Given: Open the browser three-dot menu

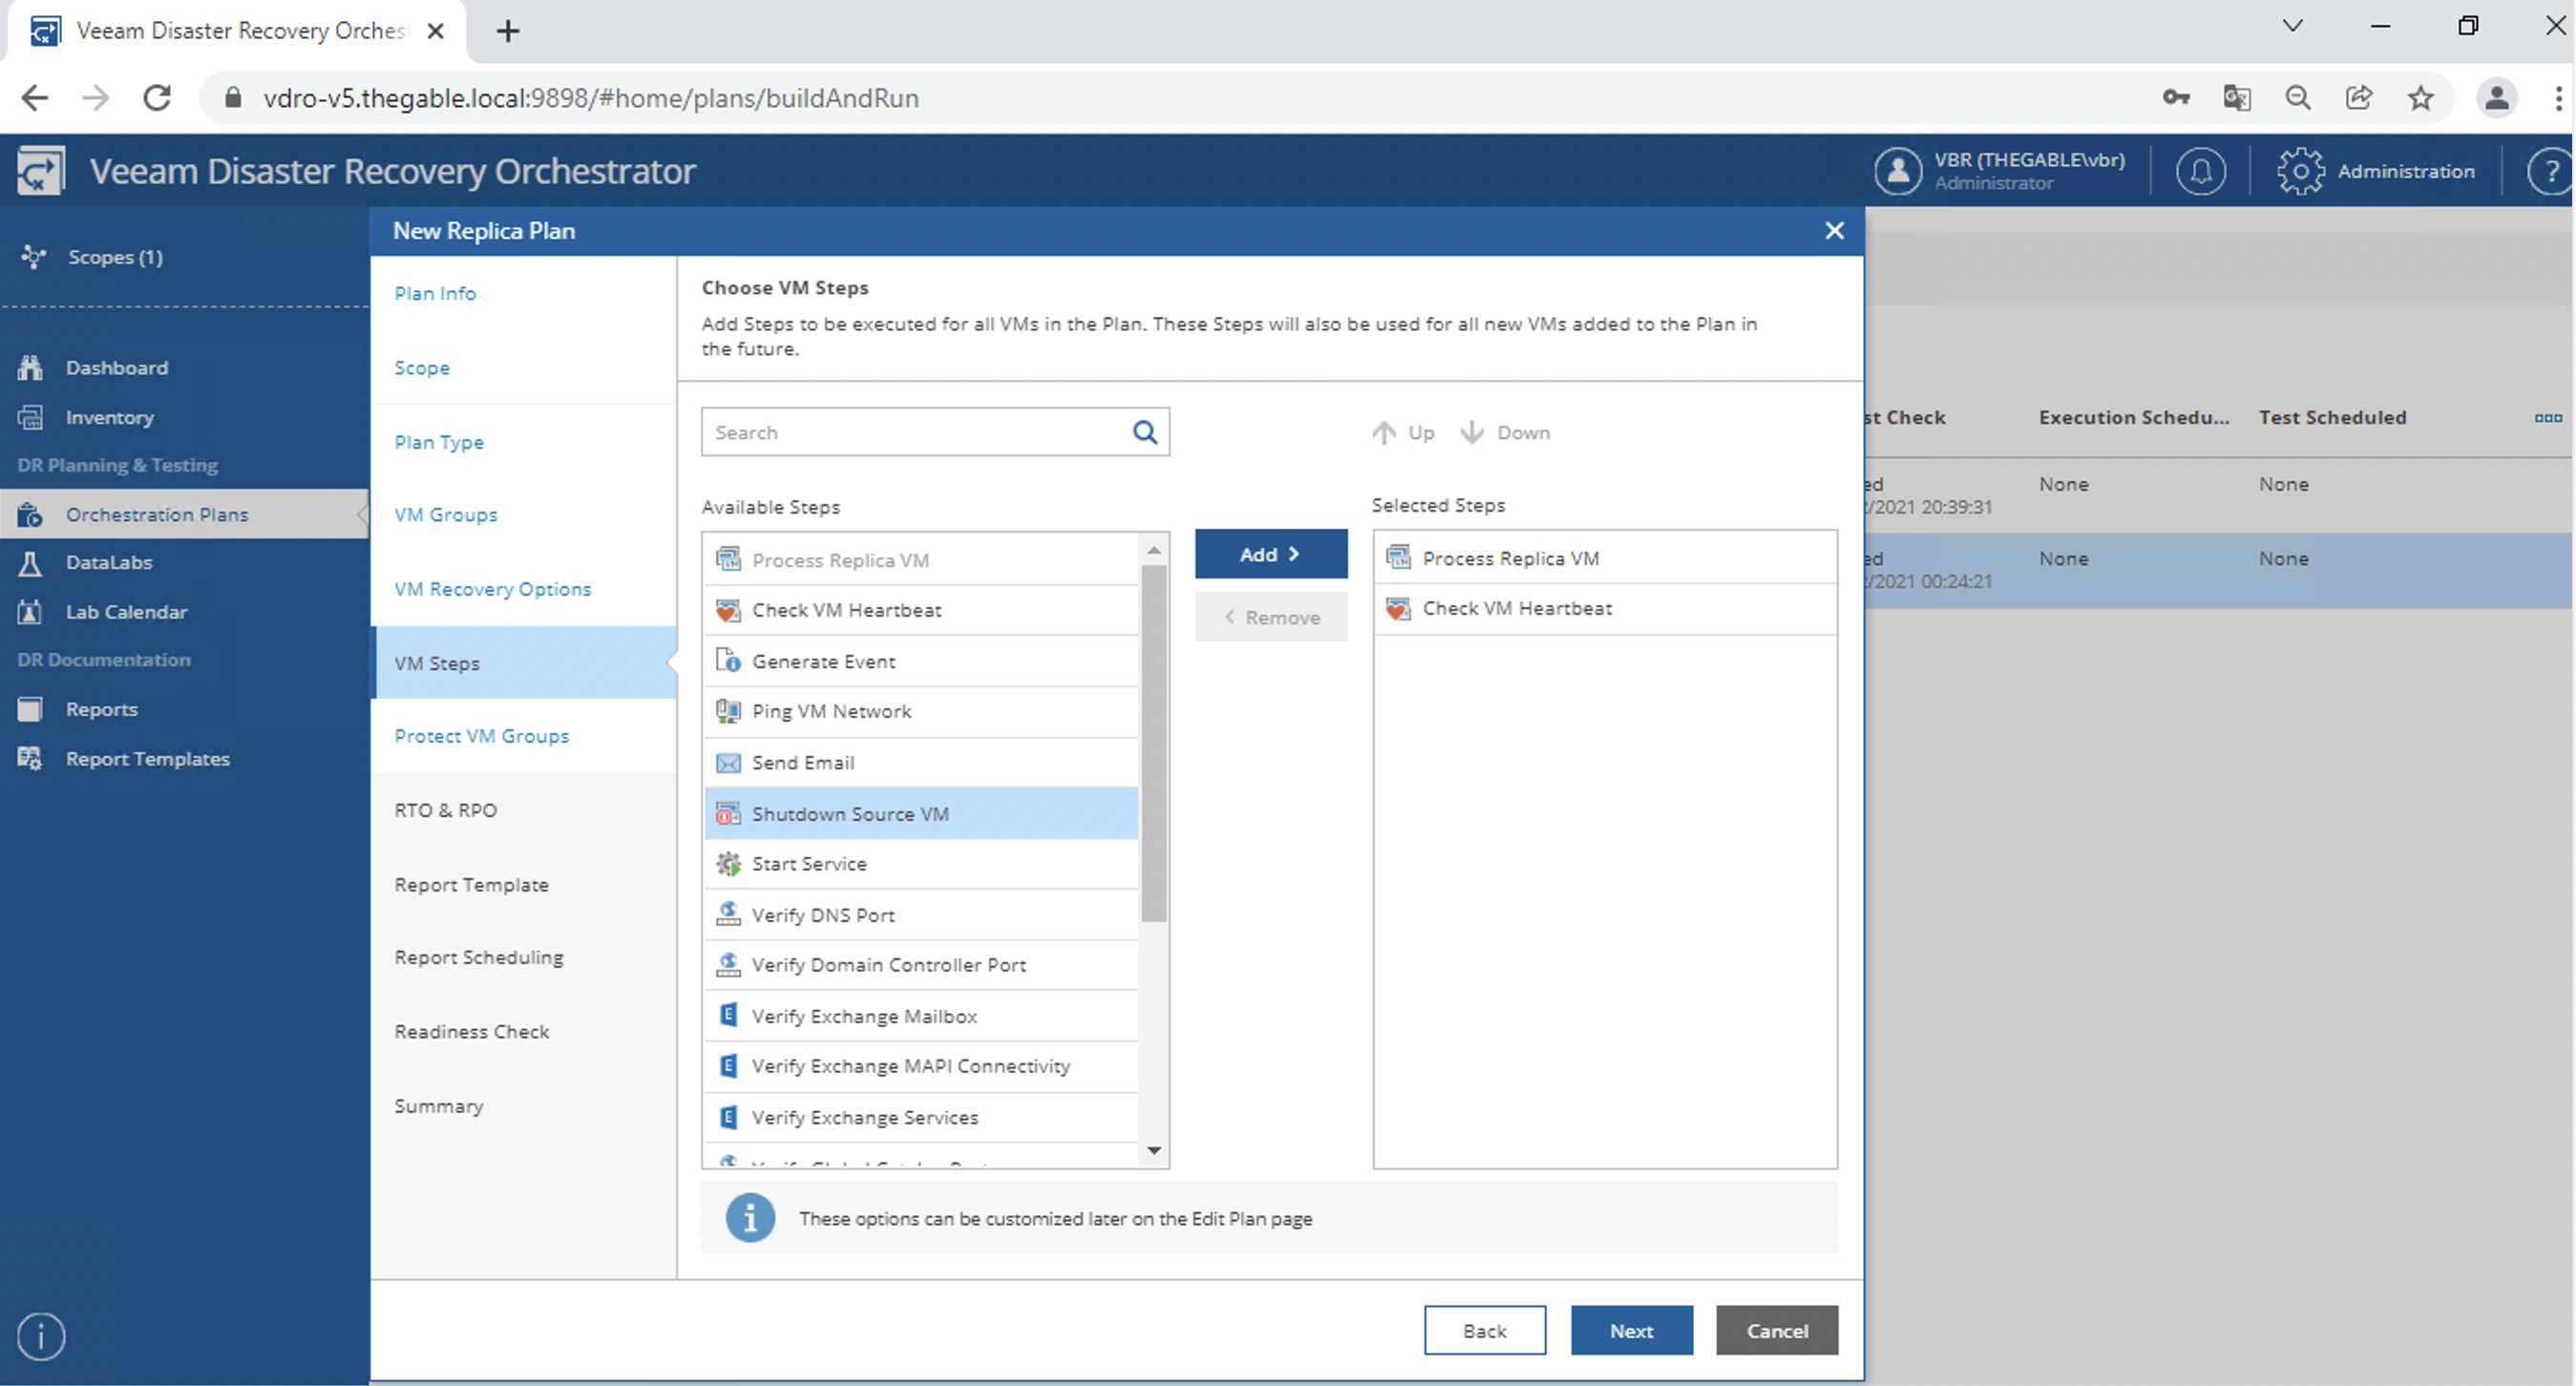Looking at the screenshot, I should coord(2558,98).
